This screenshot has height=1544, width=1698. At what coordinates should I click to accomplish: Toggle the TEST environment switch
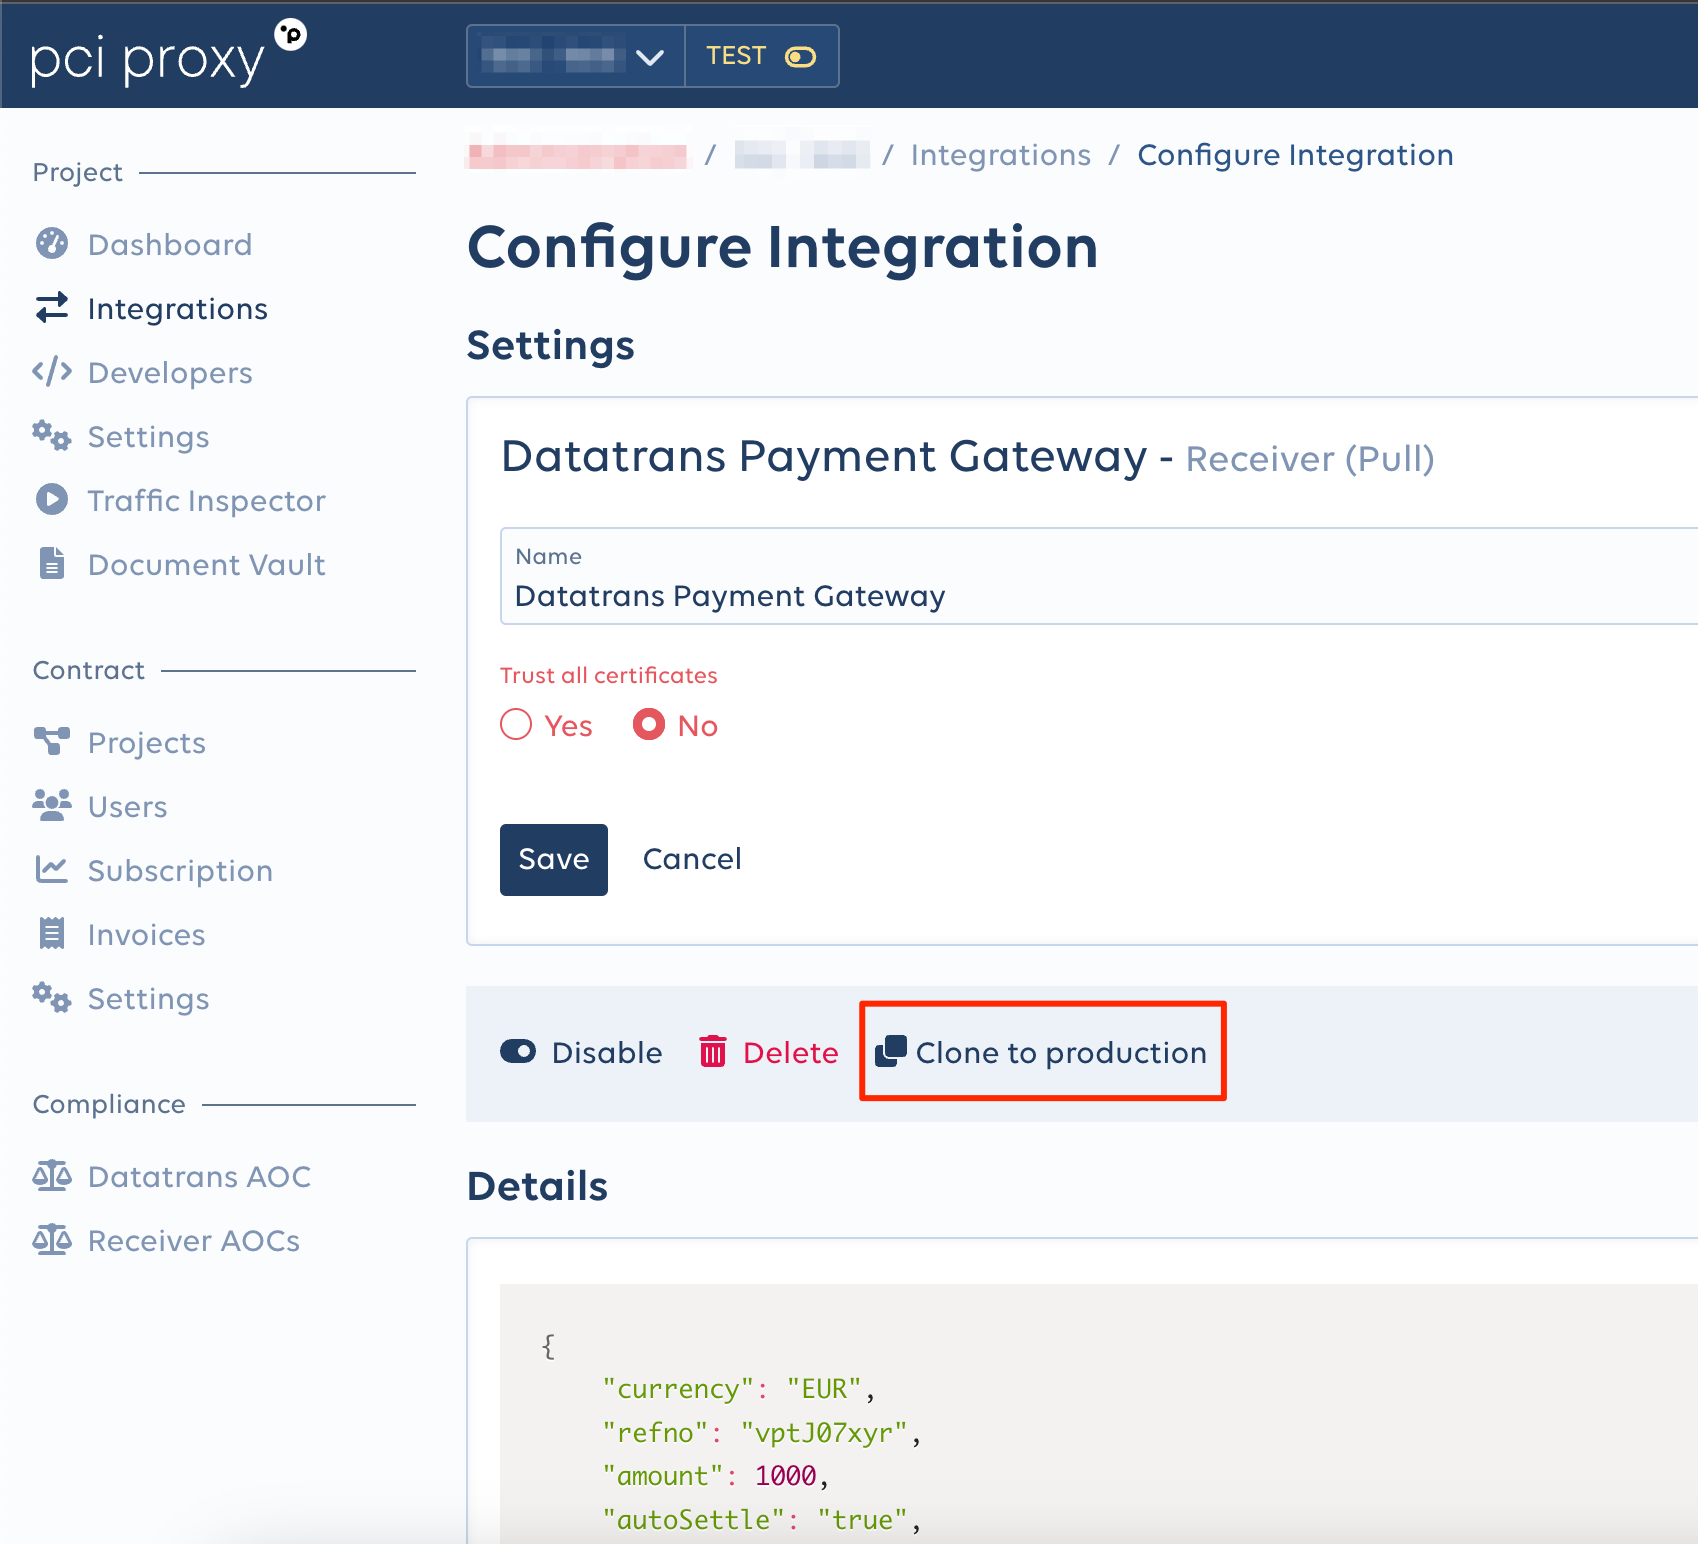point(801,57)
